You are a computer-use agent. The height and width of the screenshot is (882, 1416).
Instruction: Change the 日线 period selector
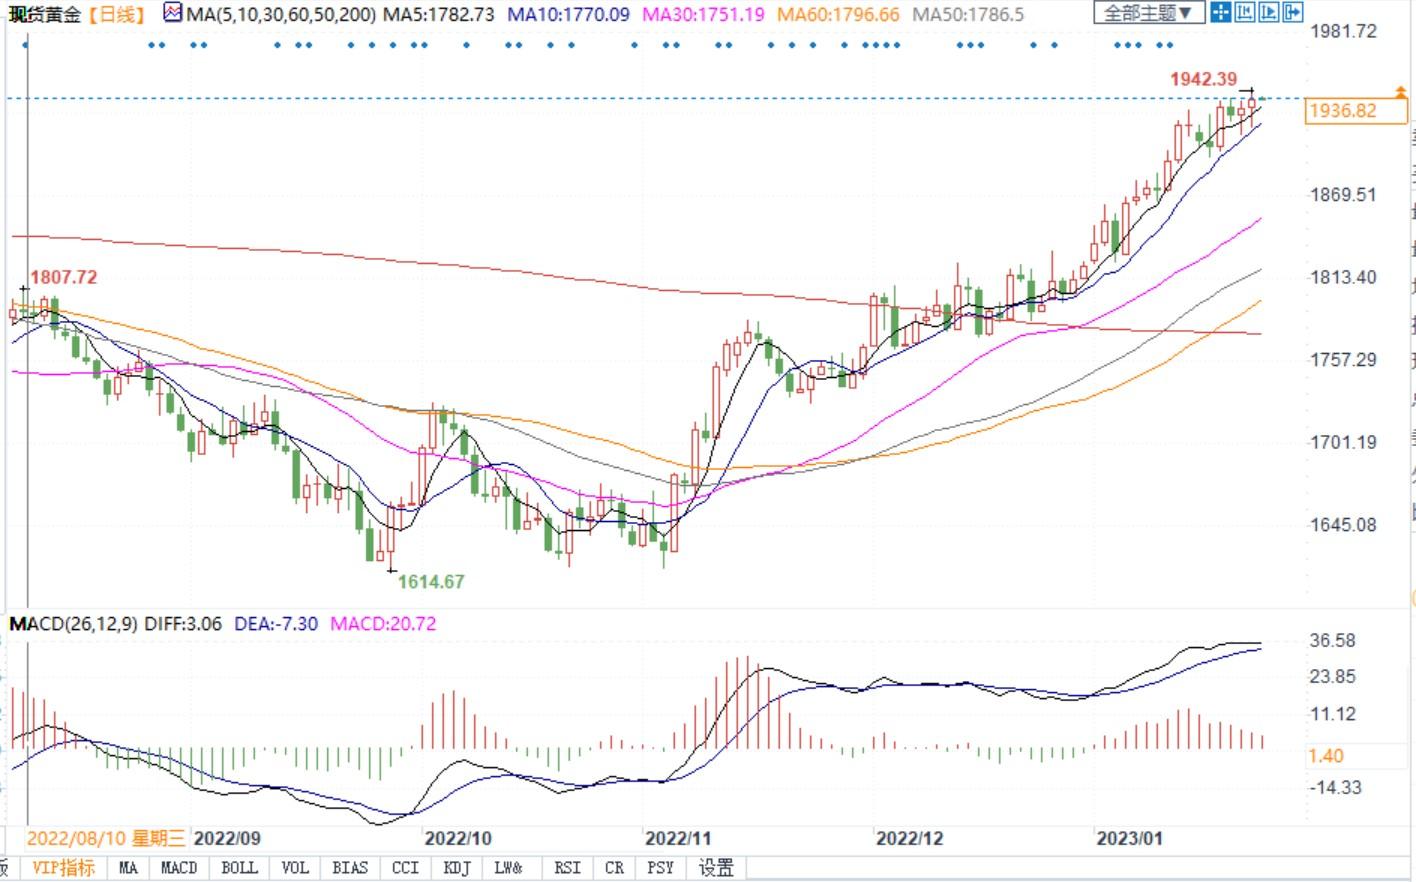[117, 15]
